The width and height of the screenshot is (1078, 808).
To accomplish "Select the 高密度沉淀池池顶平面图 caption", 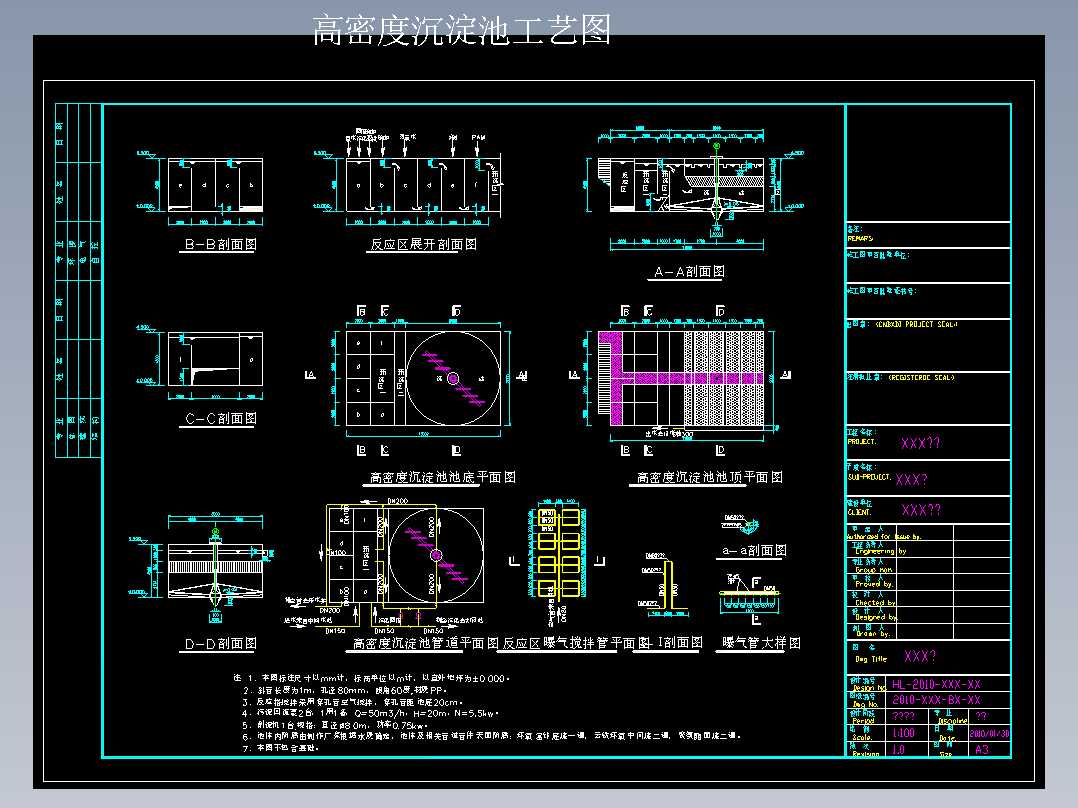I will (x=710, y=477).
